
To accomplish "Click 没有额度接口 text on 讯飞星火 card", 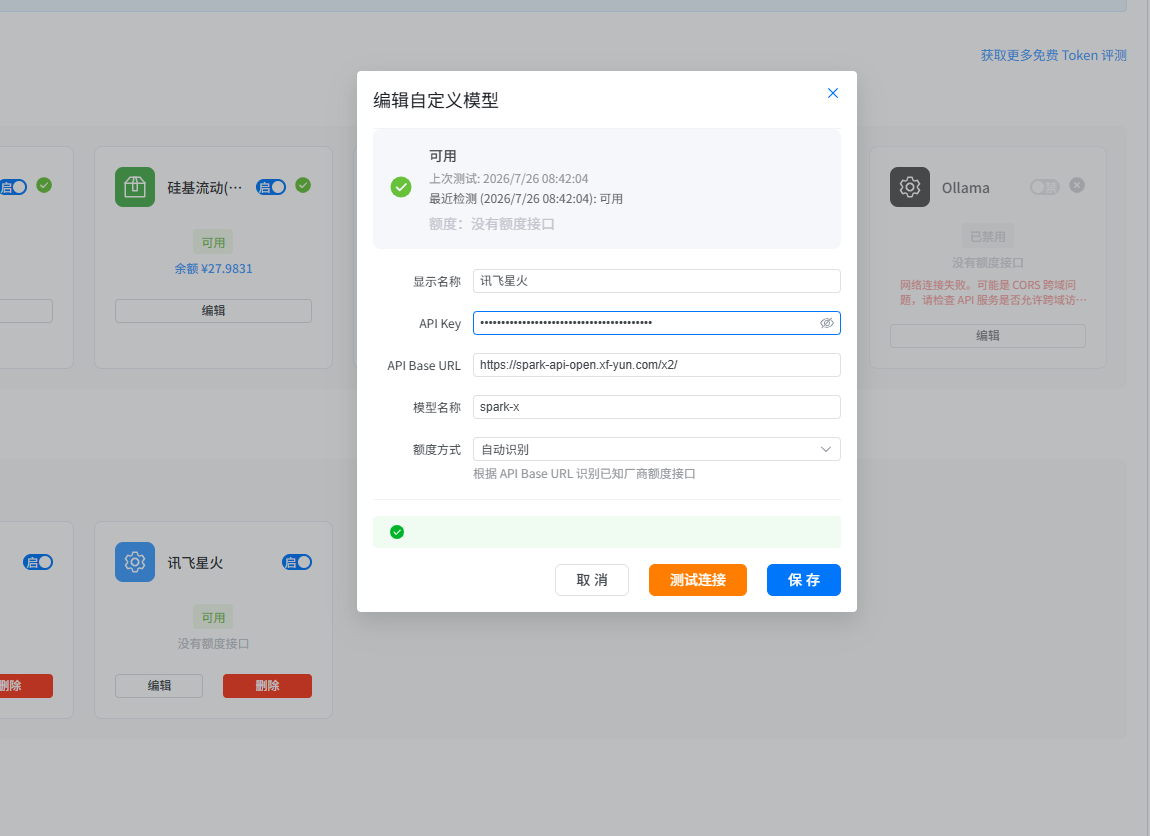I will coord(213,643).
